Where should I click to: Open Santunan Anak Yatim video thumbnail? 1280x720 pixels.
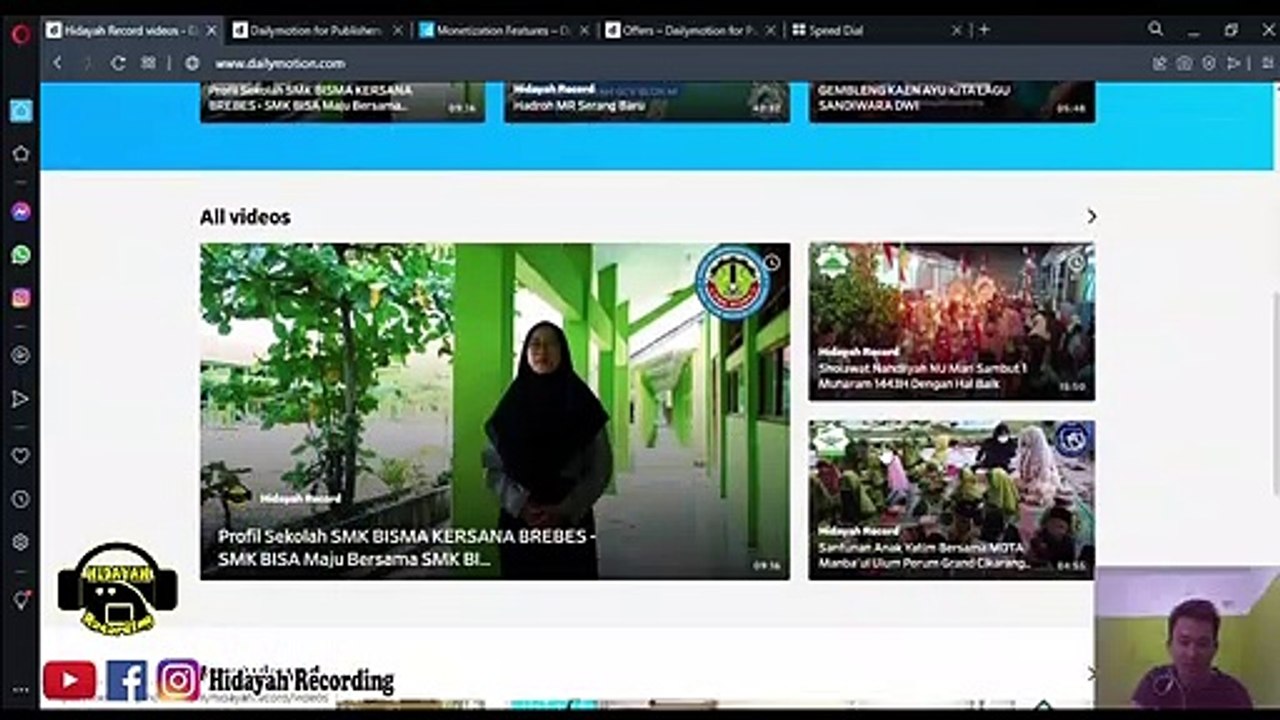pyautogui.click(x=951, y=499)
